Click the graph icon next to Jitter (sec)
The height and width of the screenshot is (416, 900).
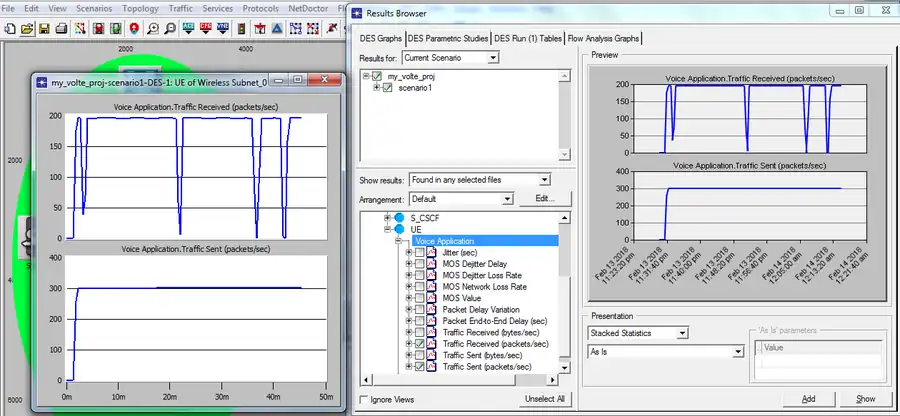(x=432, y=252)
